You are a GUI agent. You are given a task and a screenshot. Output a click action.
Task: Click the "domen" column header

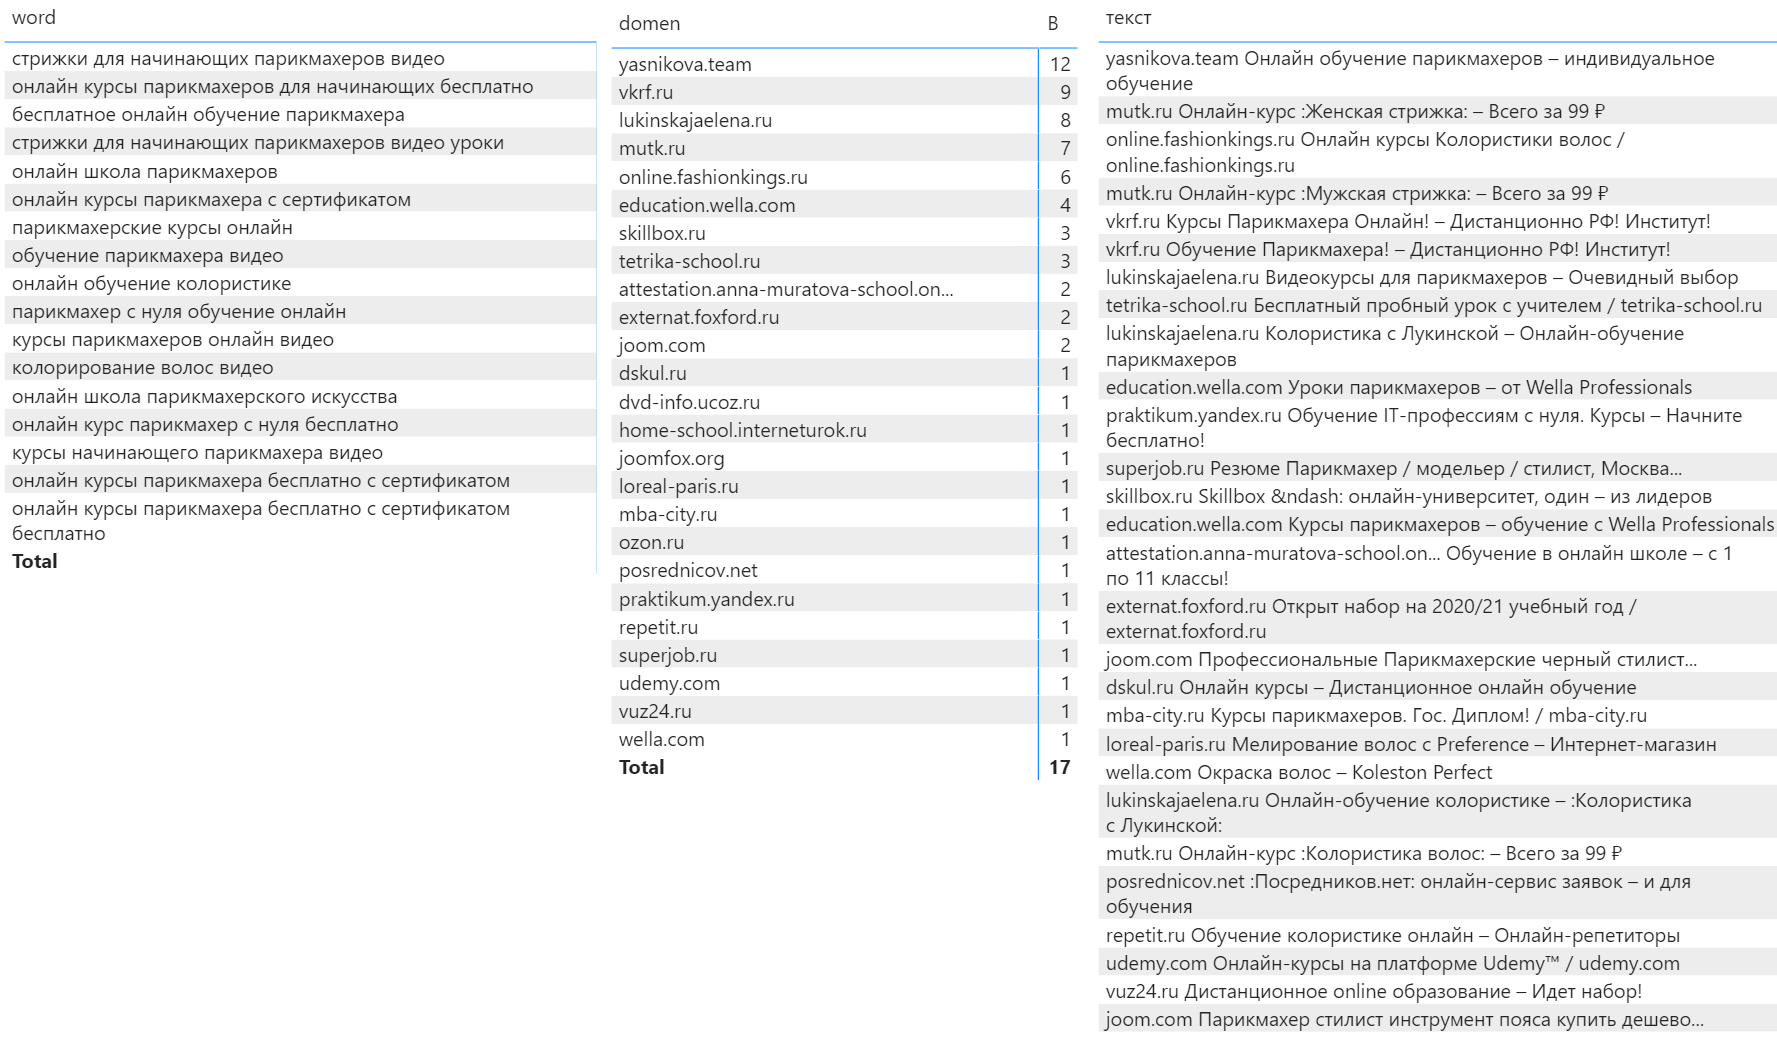[x=649, y=24]
